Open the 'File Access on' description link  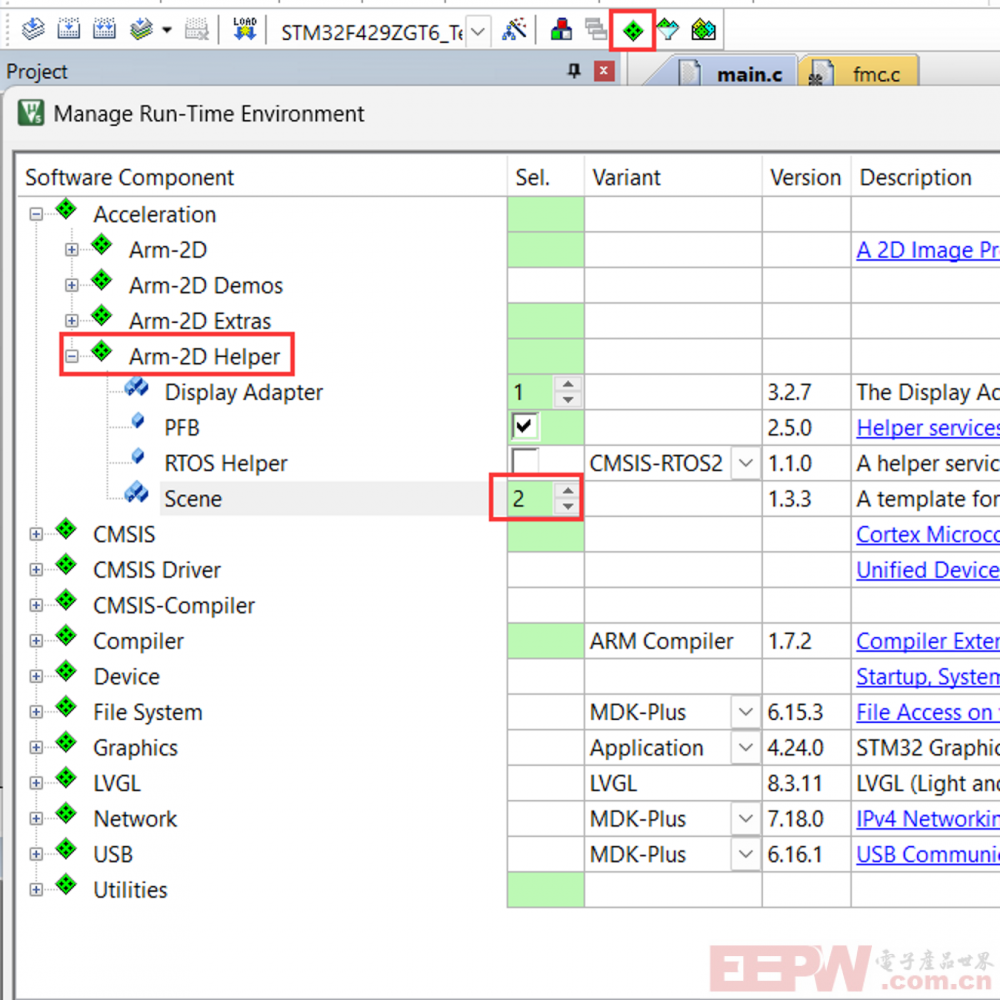tap(928, 712)
